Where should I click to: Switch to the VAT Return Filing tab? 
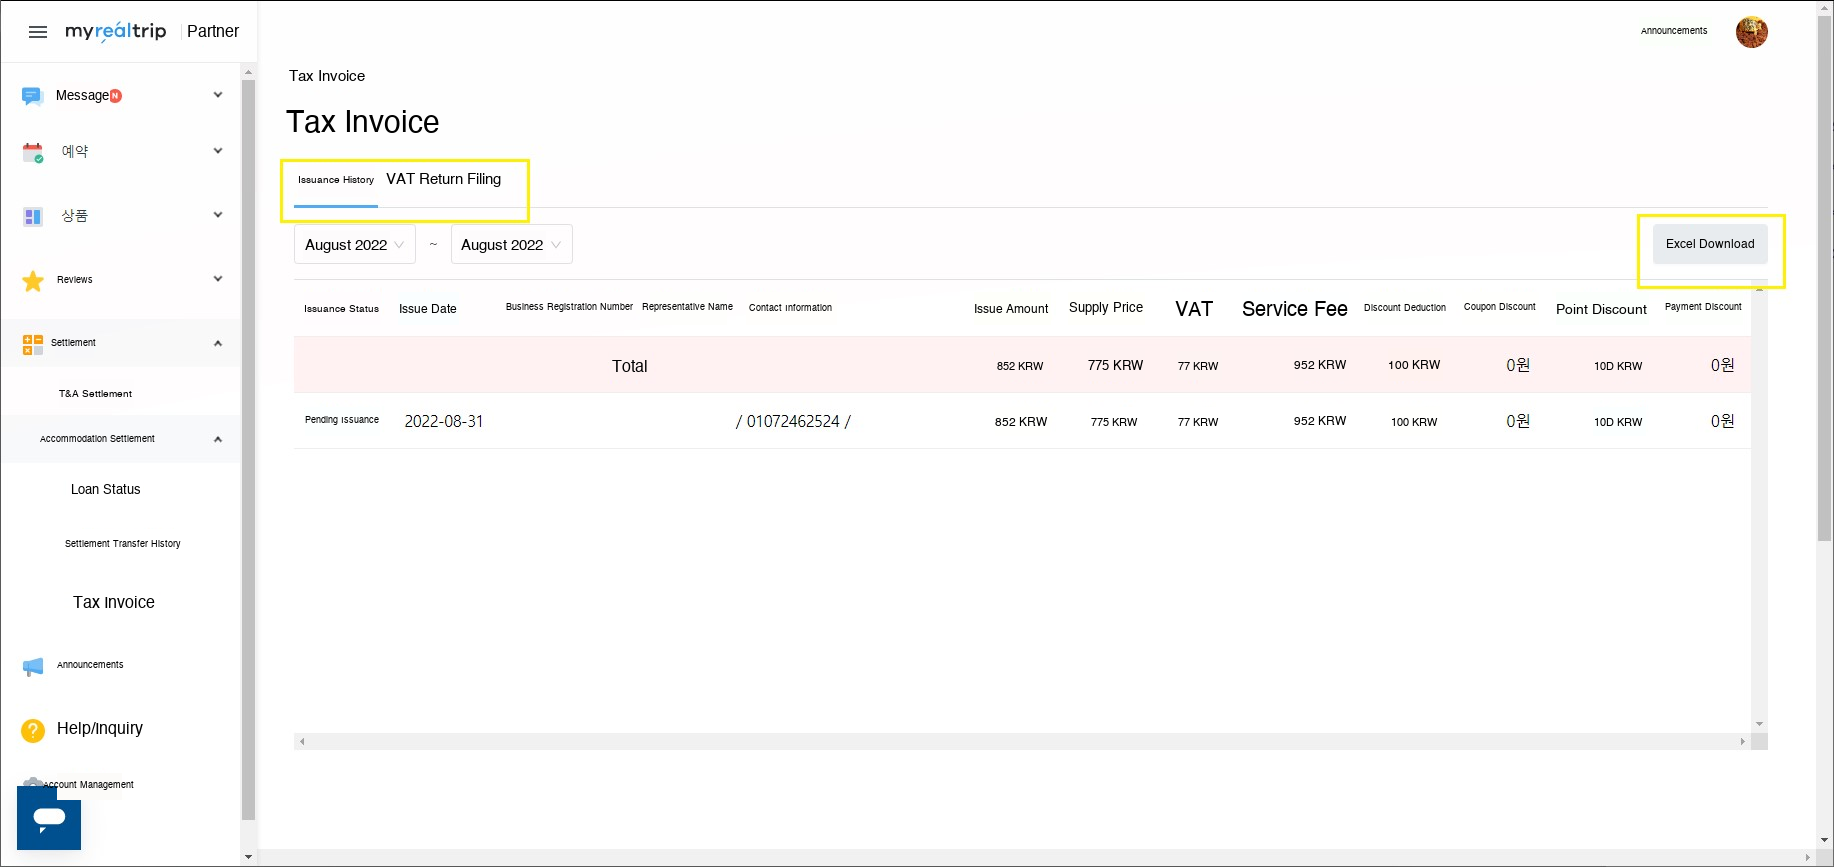[x=443, y=179]
